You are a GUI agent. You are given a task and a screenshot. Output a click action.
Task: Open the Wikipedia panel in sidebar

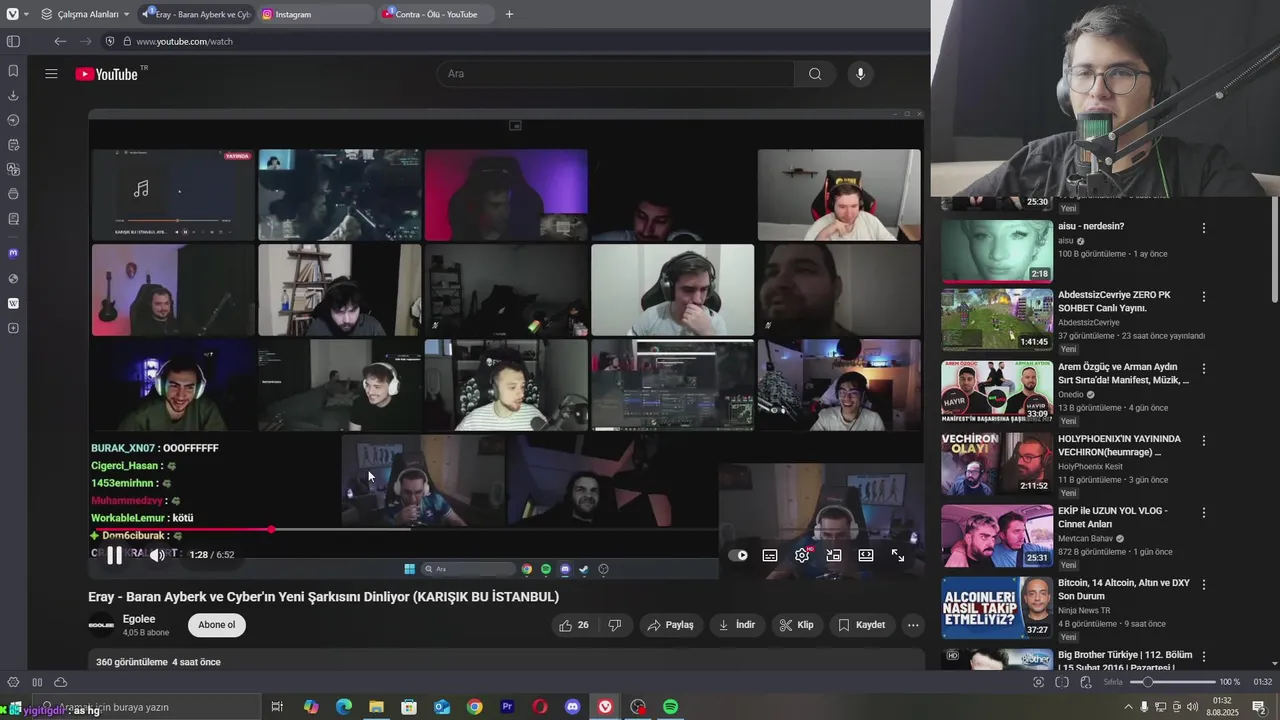pos(13,303)
